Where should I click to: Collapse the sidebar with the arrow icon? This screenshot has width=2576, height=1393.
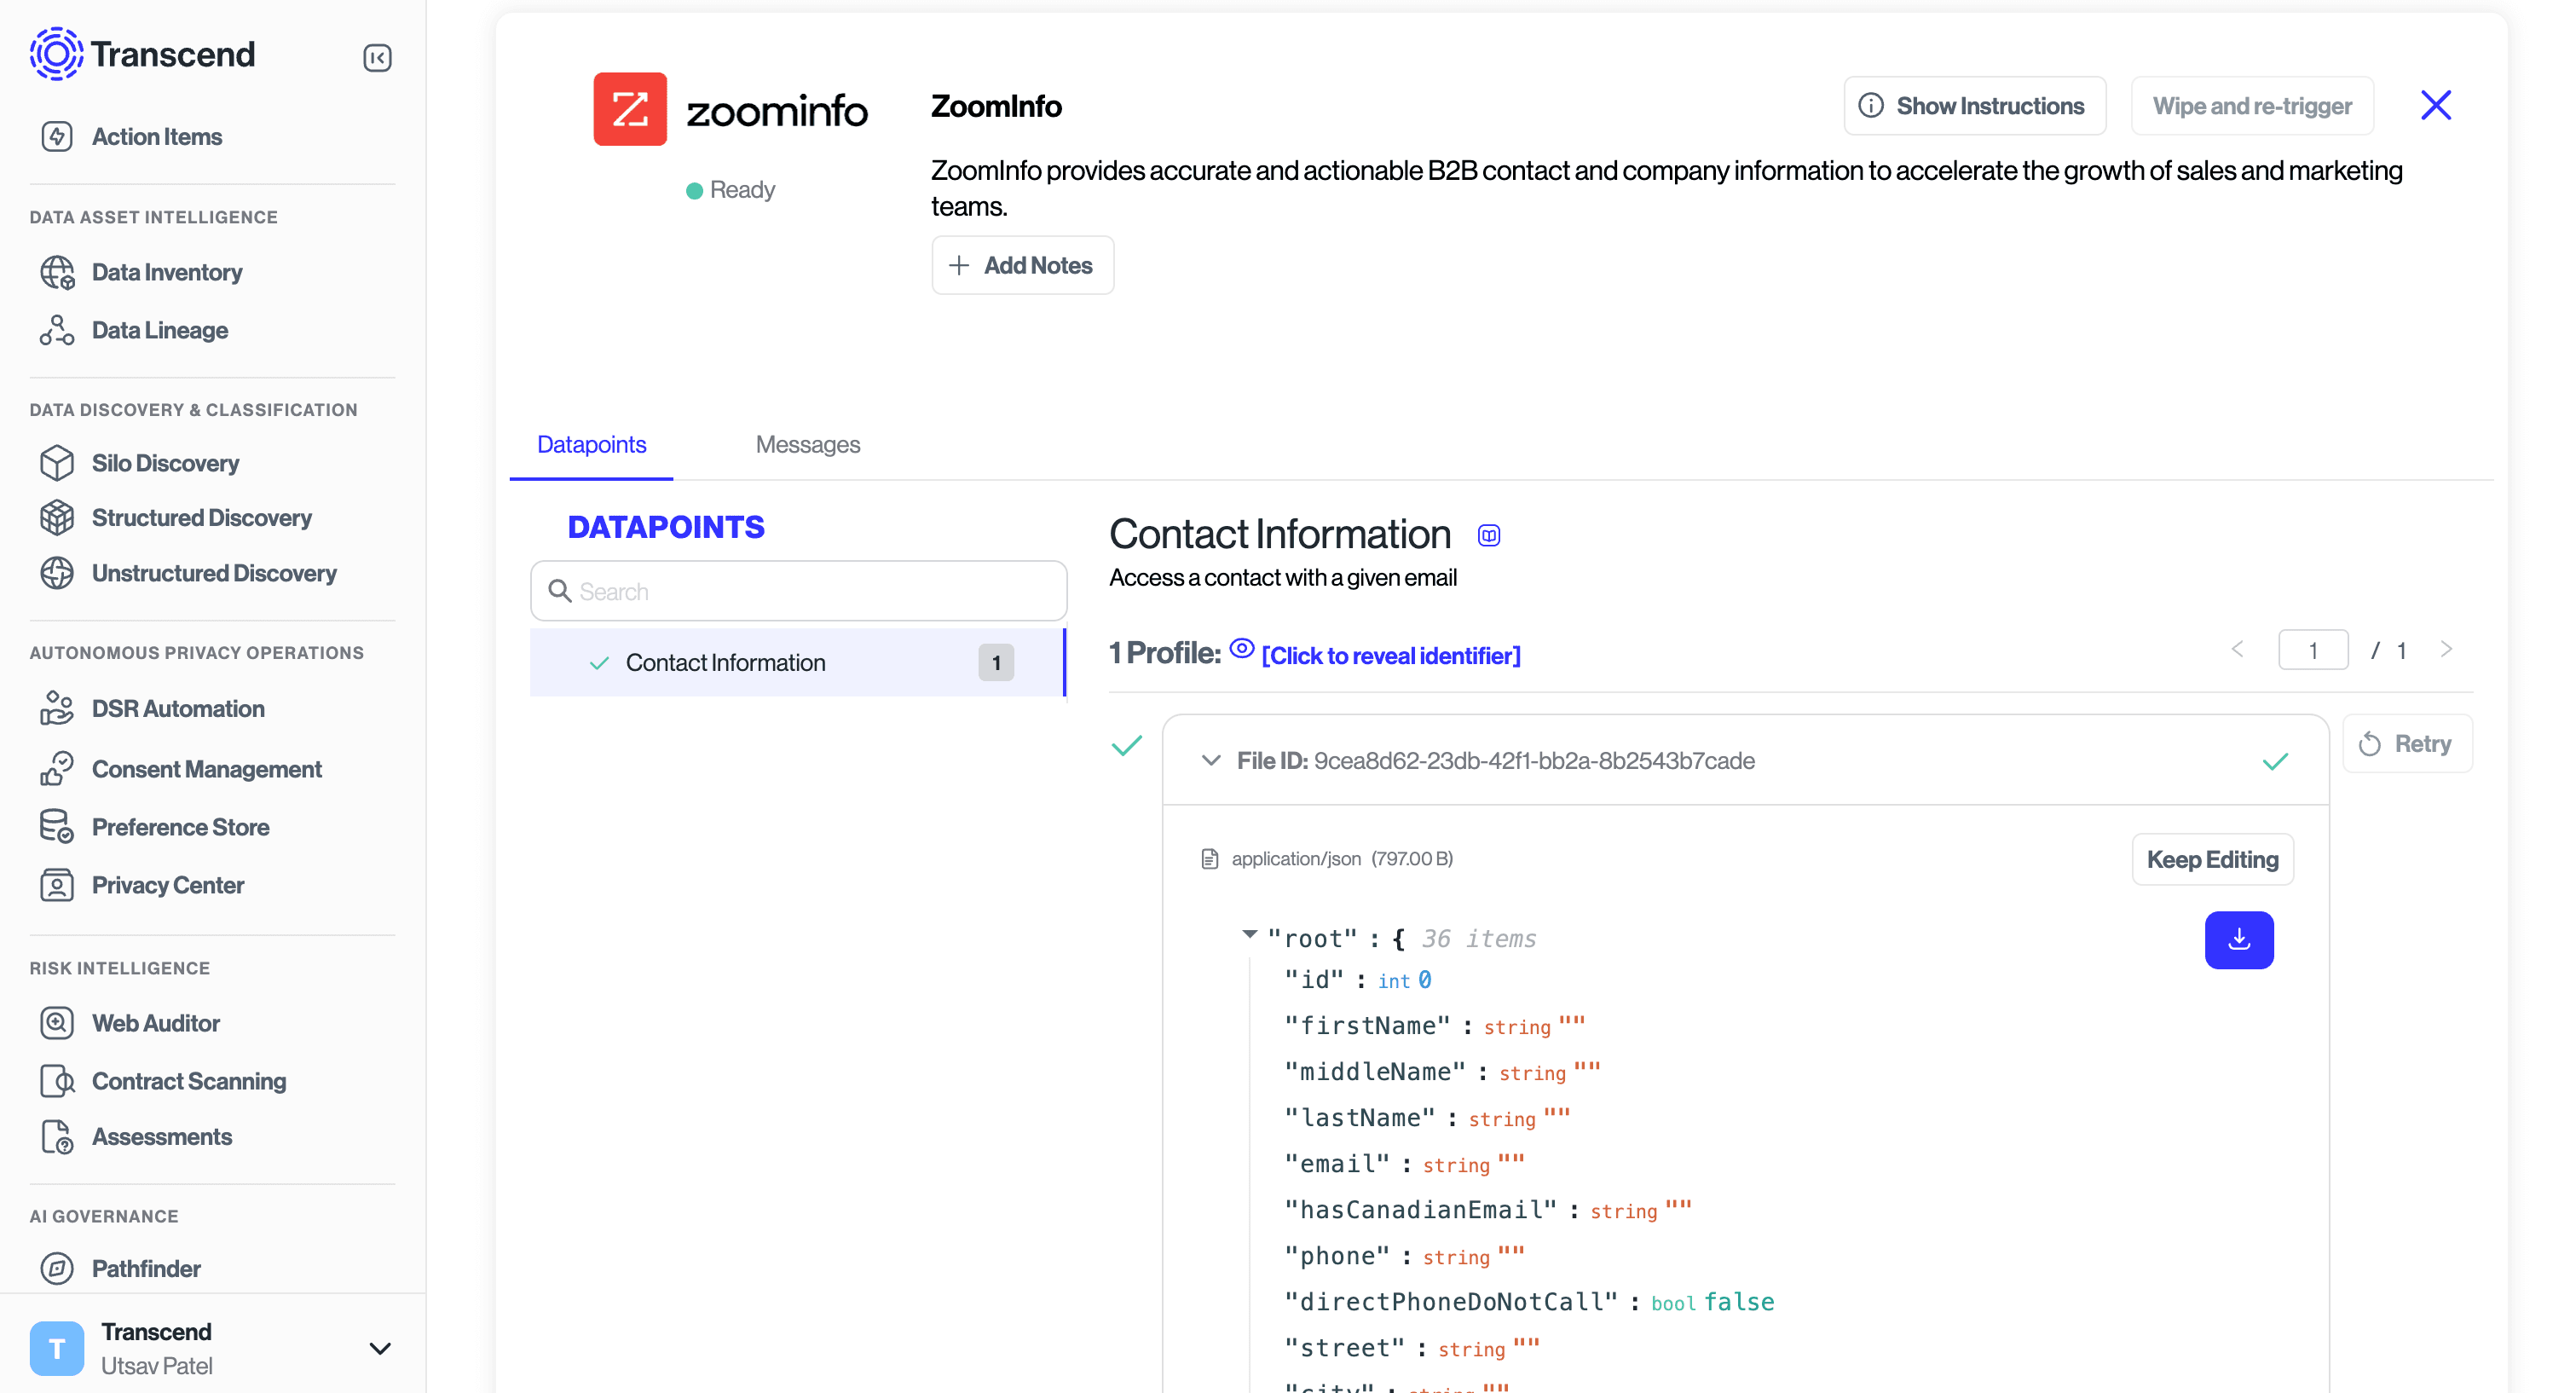(x=377, y=58)
